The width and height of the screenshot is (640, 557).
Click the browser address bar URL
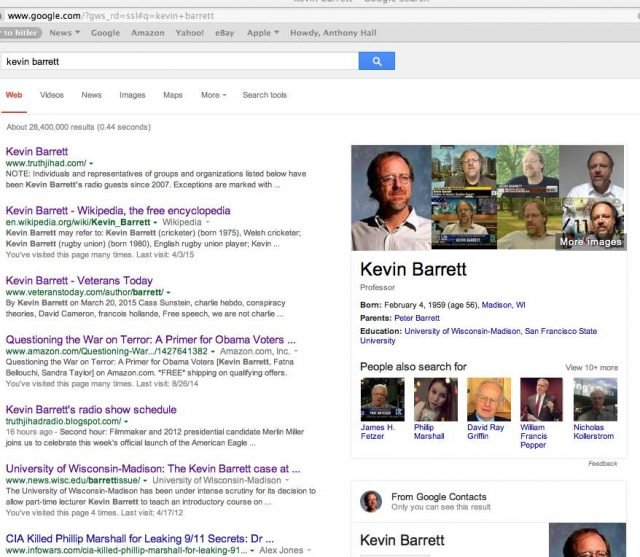click(111, 16)
